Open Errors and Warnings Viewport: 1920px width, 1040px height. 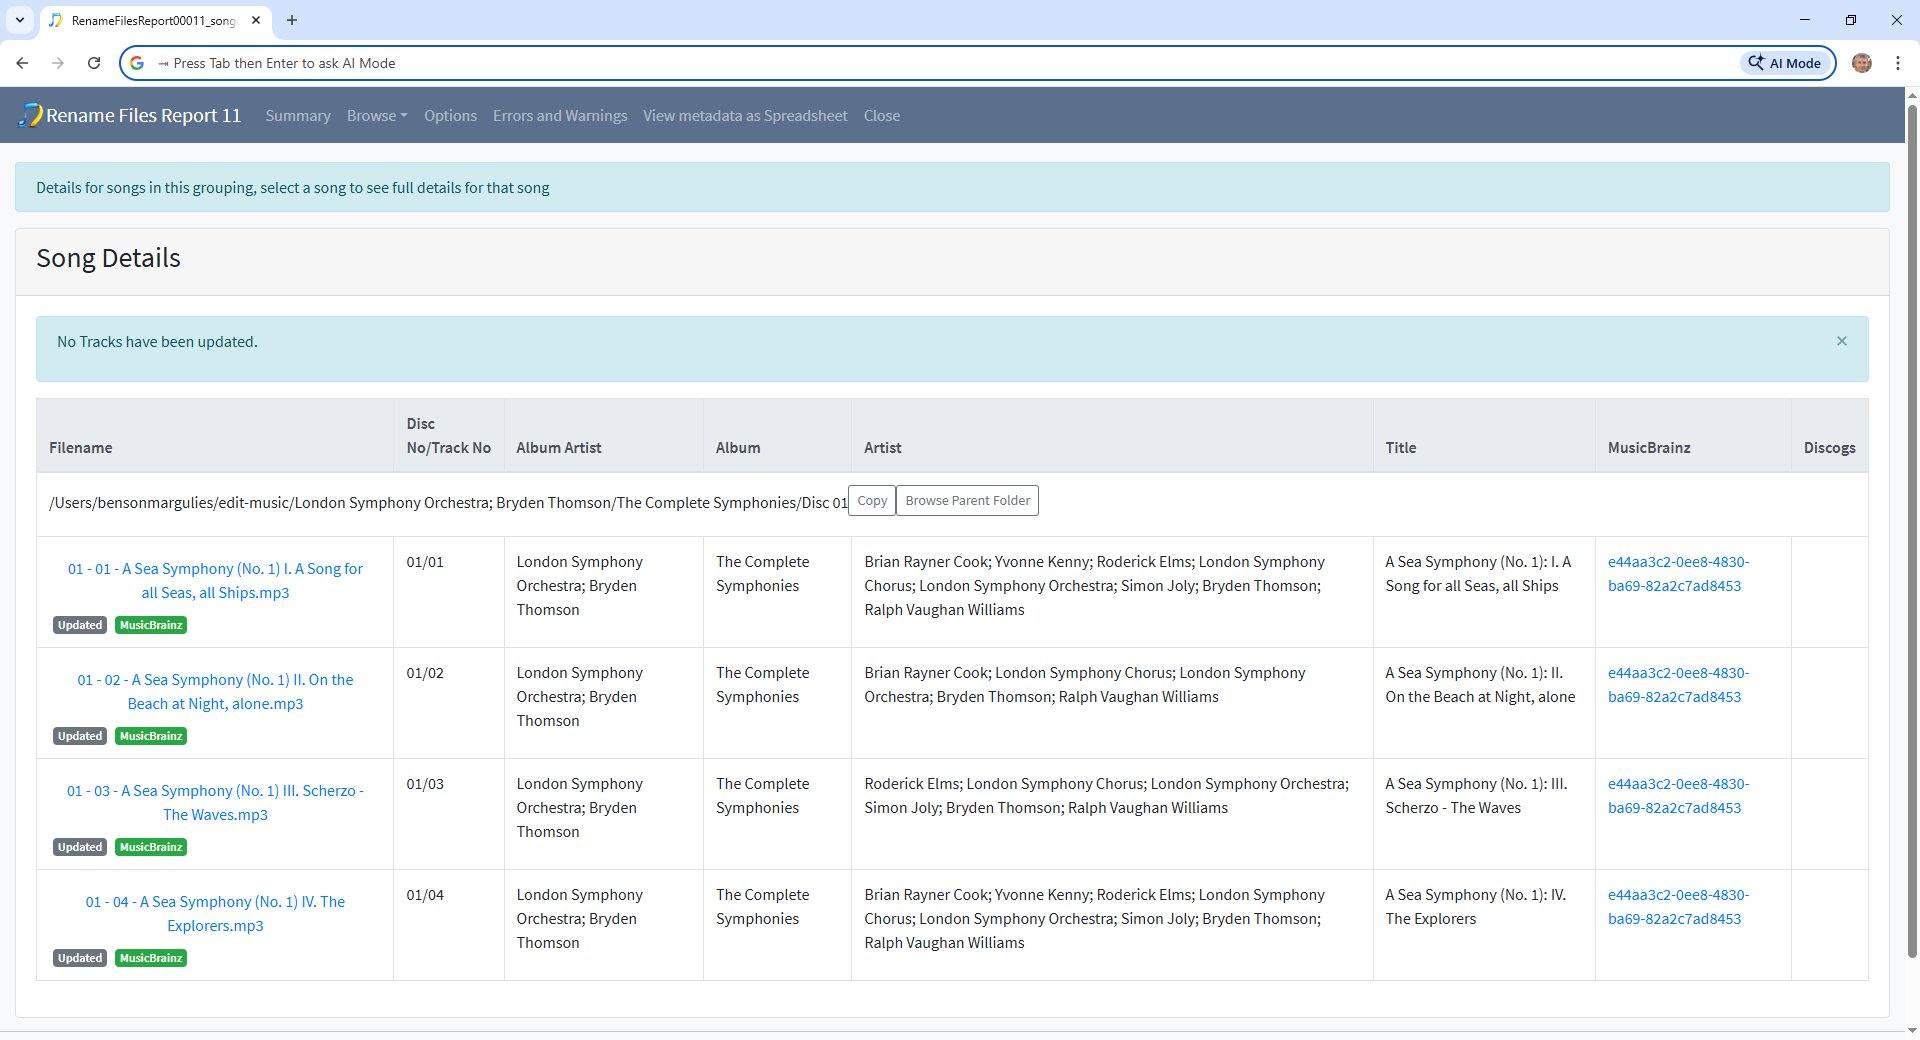[x=560, y=116]
